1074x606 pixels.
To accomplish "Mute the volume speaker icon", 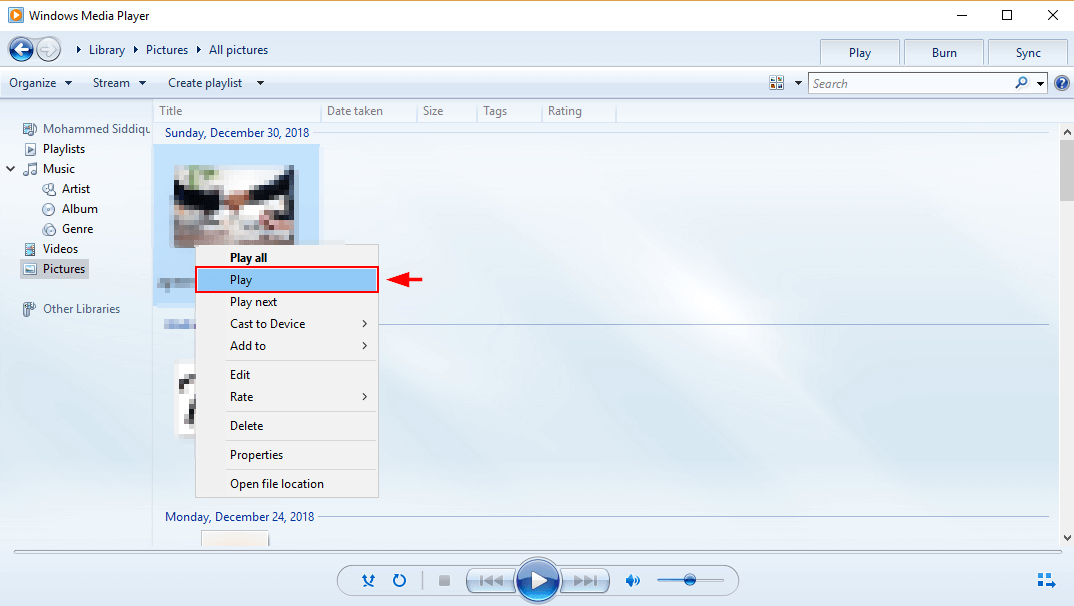I will coord(633,581).
